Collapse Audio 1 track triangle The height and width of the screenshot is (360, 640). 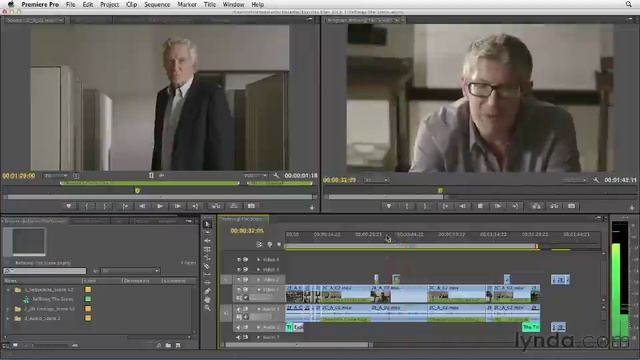click(258, 309)
